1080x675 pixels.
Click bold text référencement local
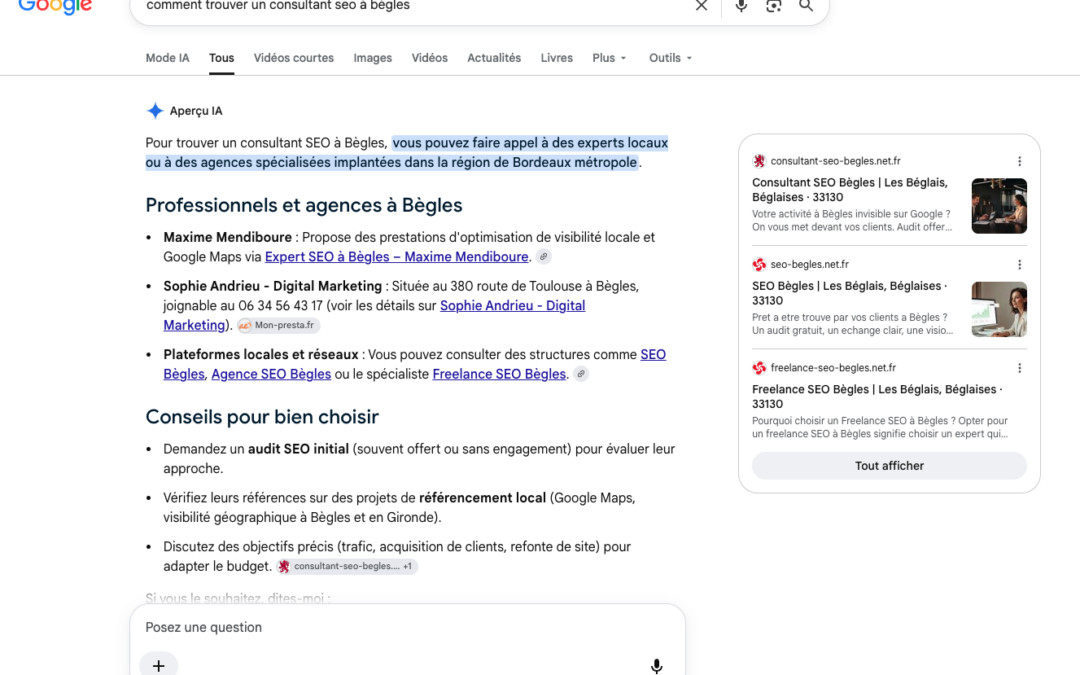(x=482, y=498)
